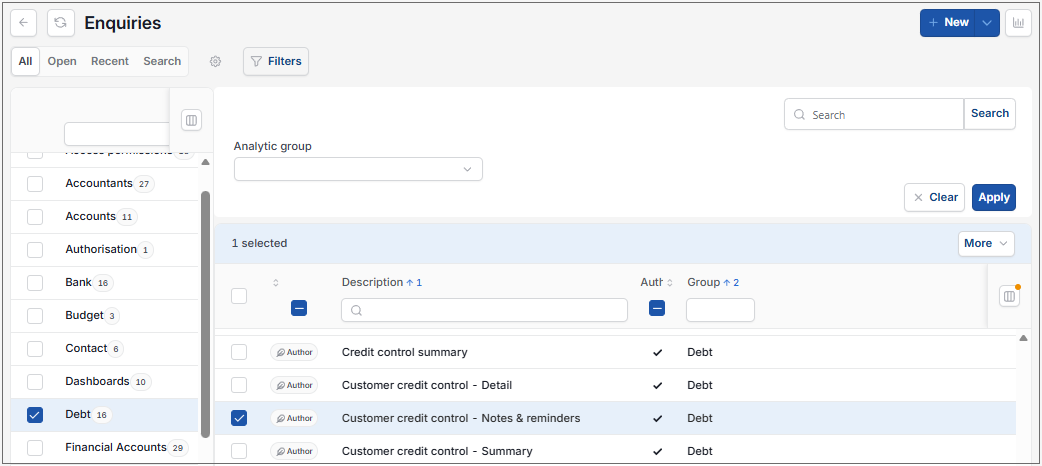The height and width of the screenshot is (466, 1042).
Task: Click the left panel vertical scrollbar
Action: coord(205,312)
